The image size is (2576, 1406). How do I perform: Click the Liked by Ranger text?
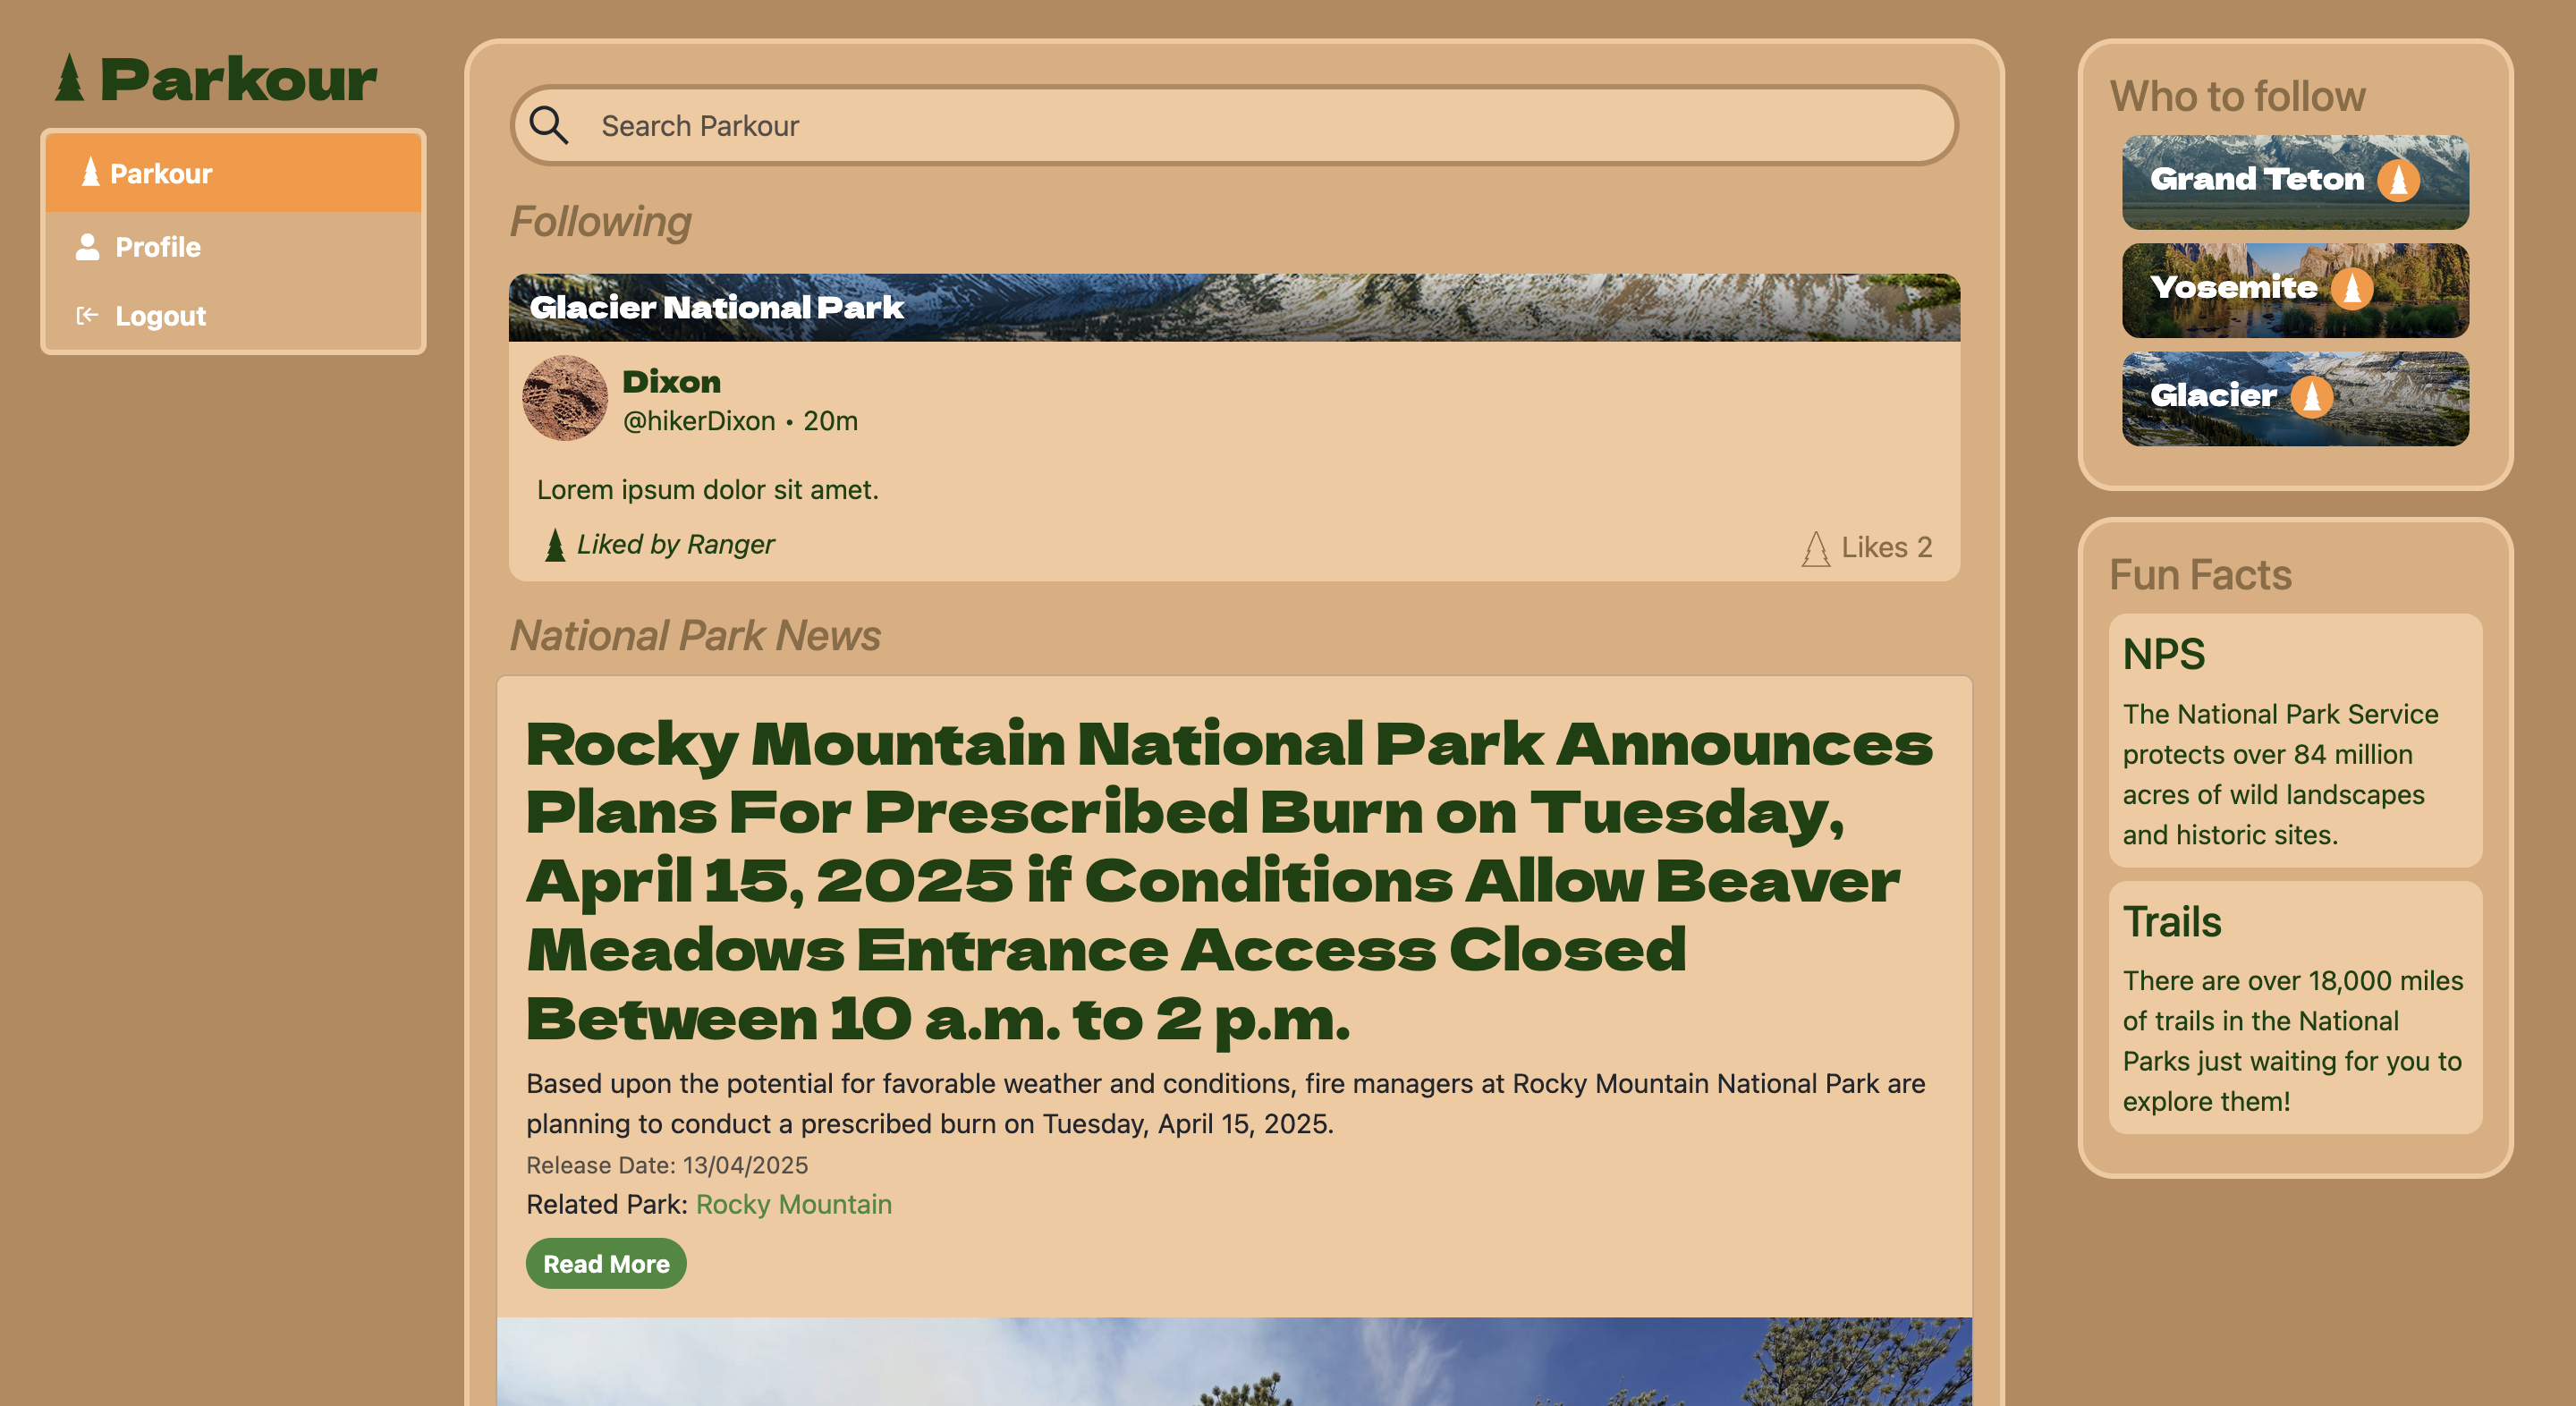click(675, 544)
